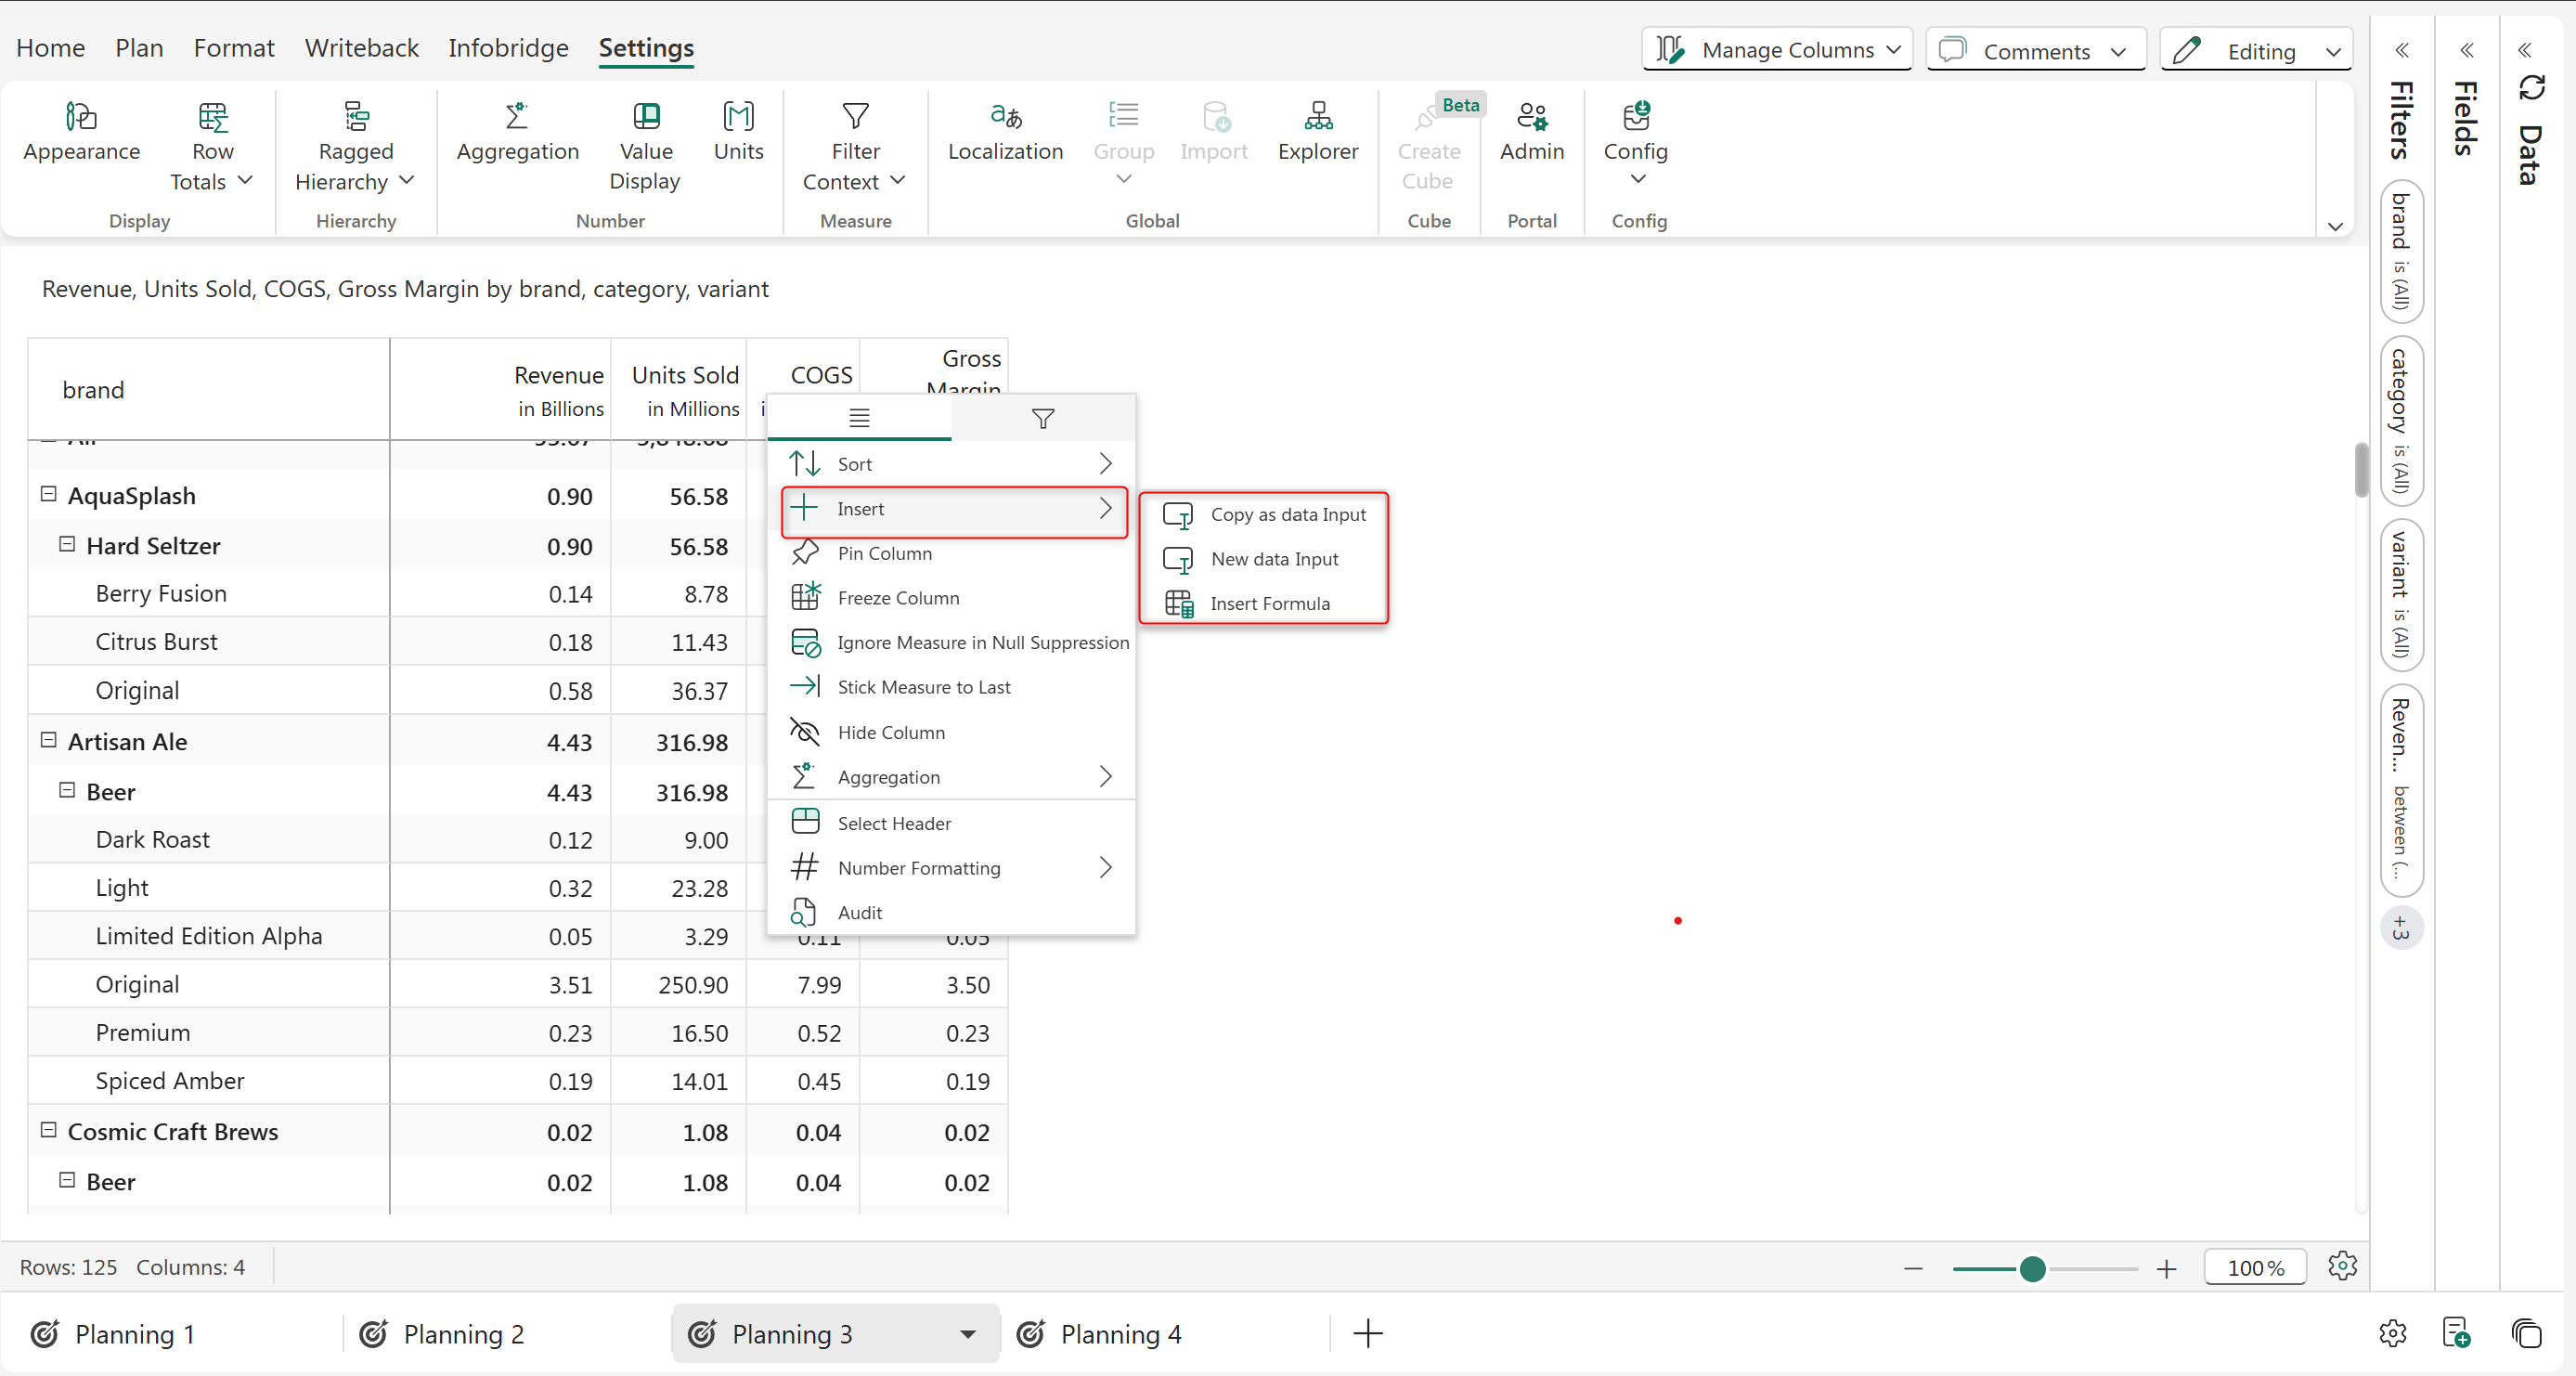Collapse the AquaSplash brand row
2576x1376 pixels.
pyautogui.click(x=48, y=495)
